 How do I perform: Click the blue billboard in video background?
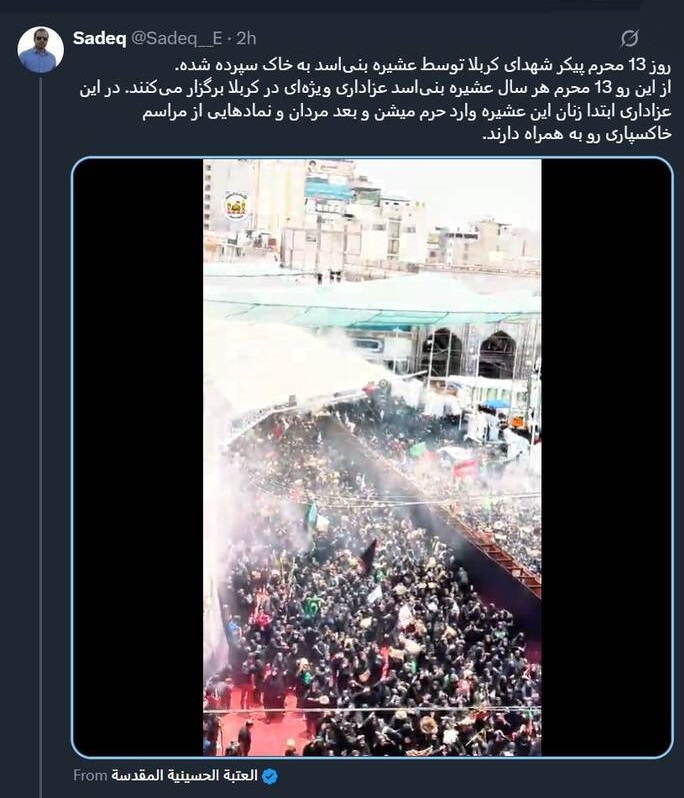pos(328,190)
